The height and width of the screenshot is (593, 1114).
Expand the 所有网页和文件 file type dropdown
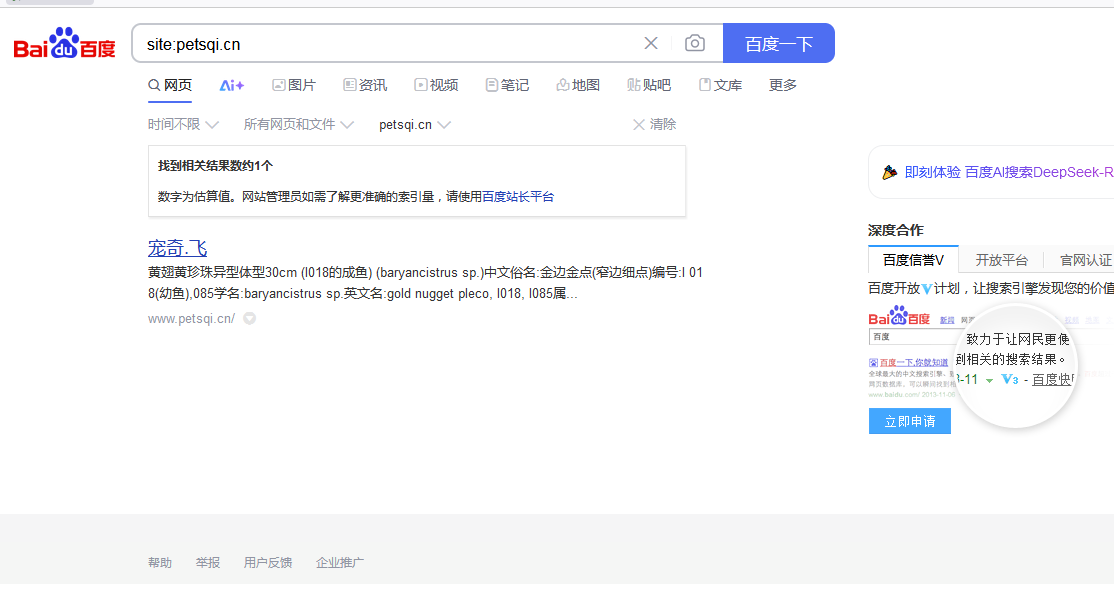click(298, 124)
